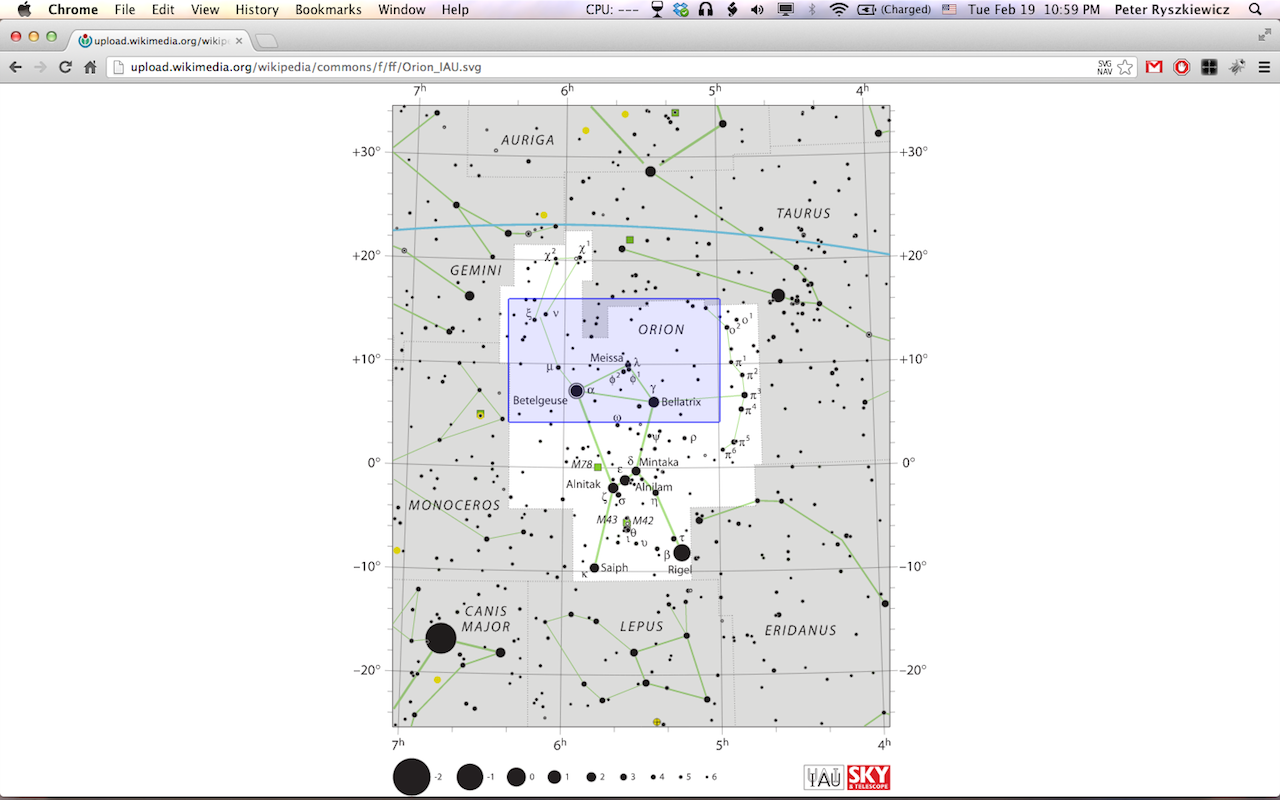The image size is (1280, 800).
Task: Click the SVG NAV extension icon
Action: [1104, 67]
